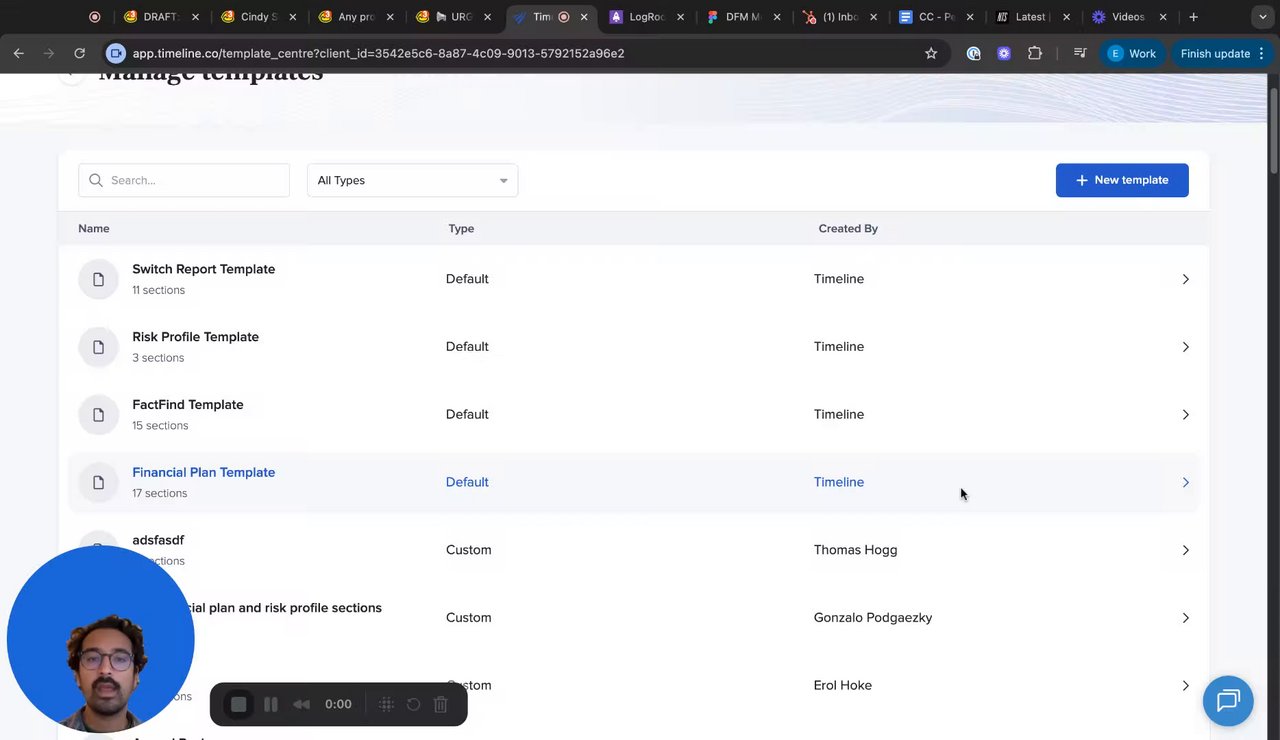Open FactFind Template via its right chevron
1280x740 pixels.
click(1185, 415)
